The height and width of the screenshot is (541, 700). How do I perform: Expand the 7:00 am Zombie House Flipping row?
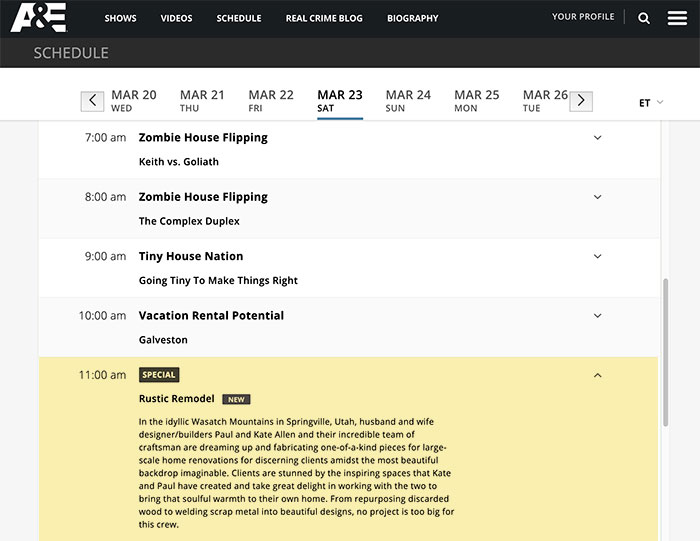pos(597,137)
